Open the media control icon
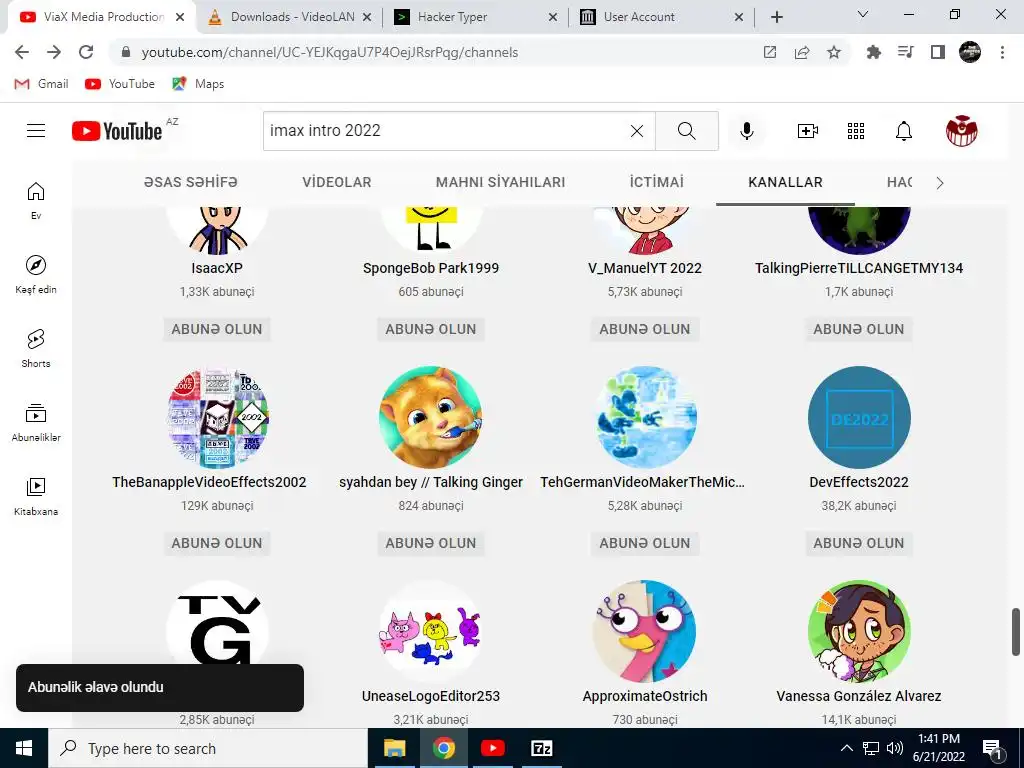1024x768 pixels. [x=905, y=52]
